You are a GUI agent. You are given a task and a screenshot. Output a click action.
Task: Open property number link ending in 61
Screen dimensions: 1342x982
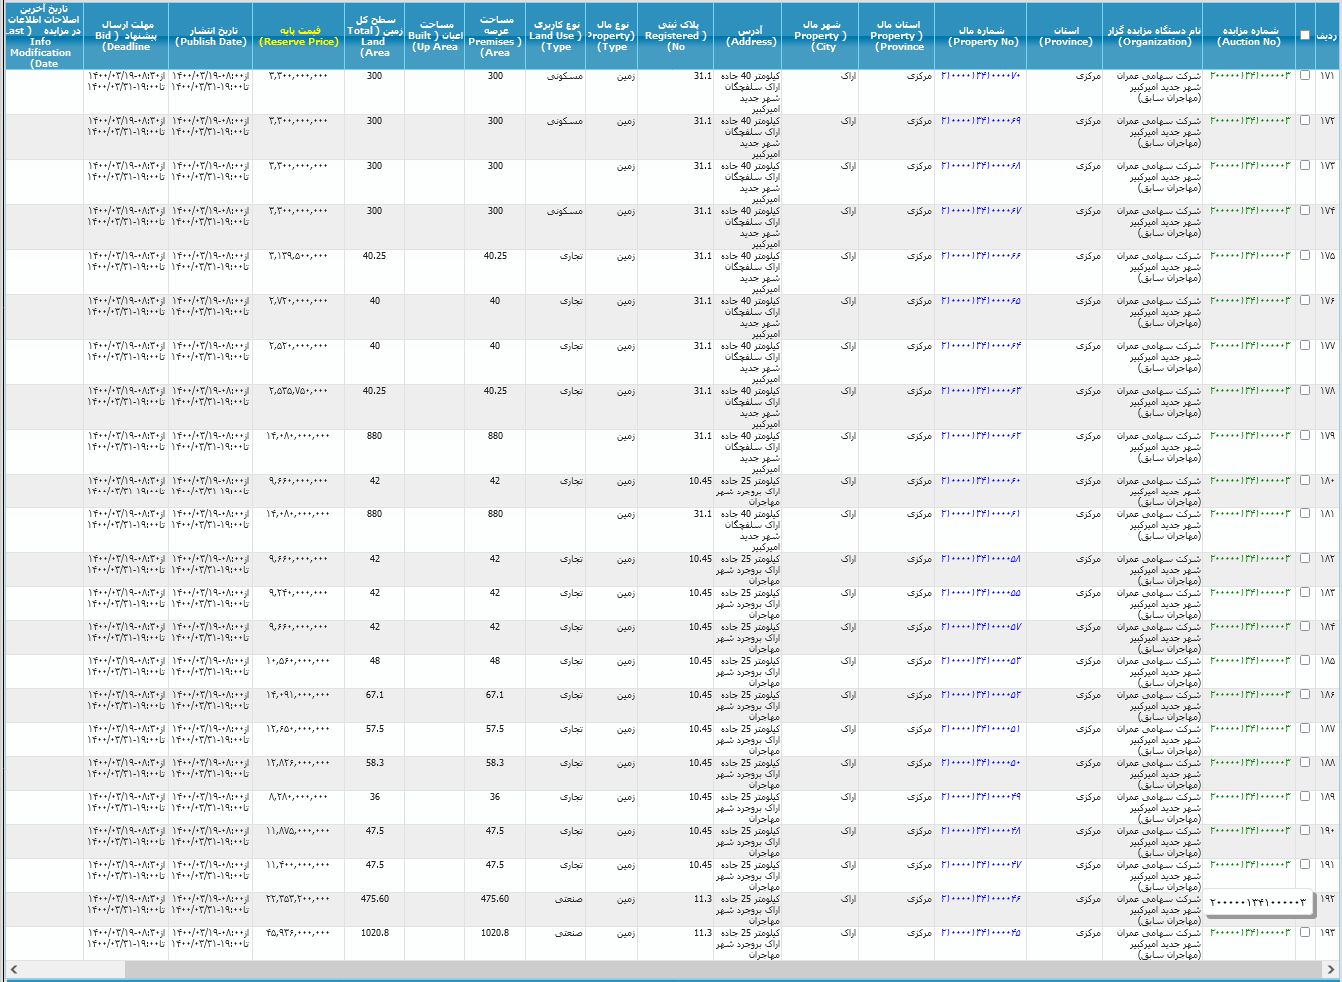981,514
